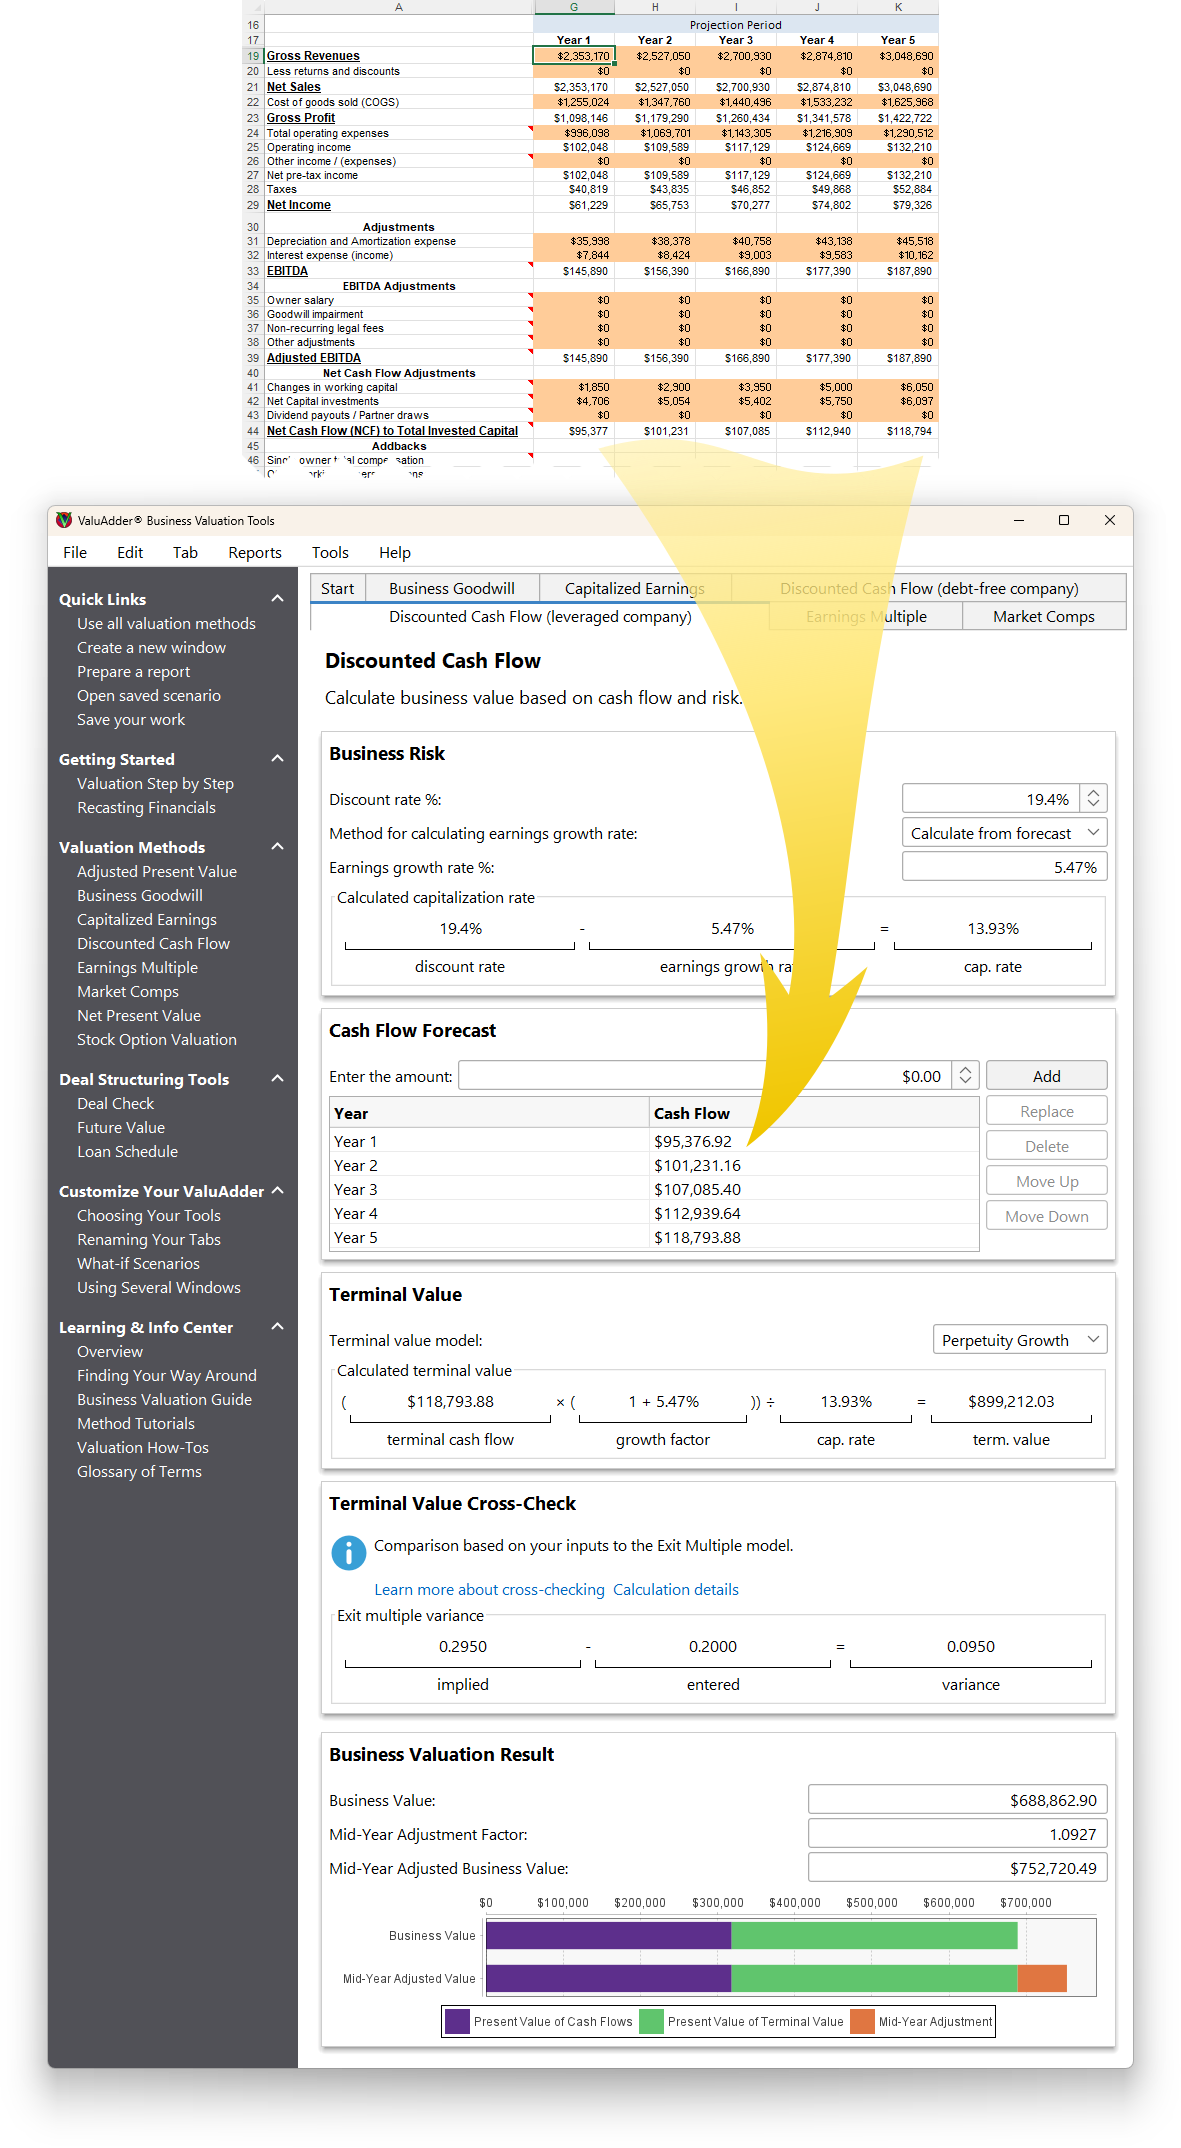Open the Edit menu
Viewport: 1181px width, 2148px height.
[130, 552]
